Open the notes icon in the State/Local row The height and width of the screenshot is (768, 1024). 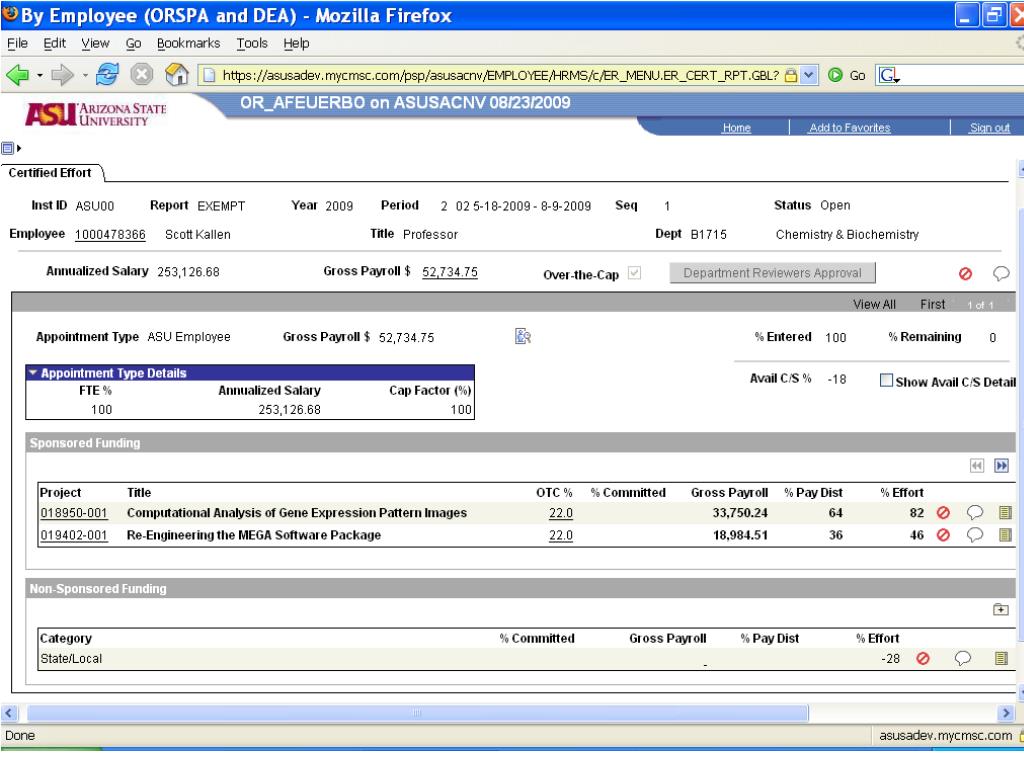coord(1001,658)
